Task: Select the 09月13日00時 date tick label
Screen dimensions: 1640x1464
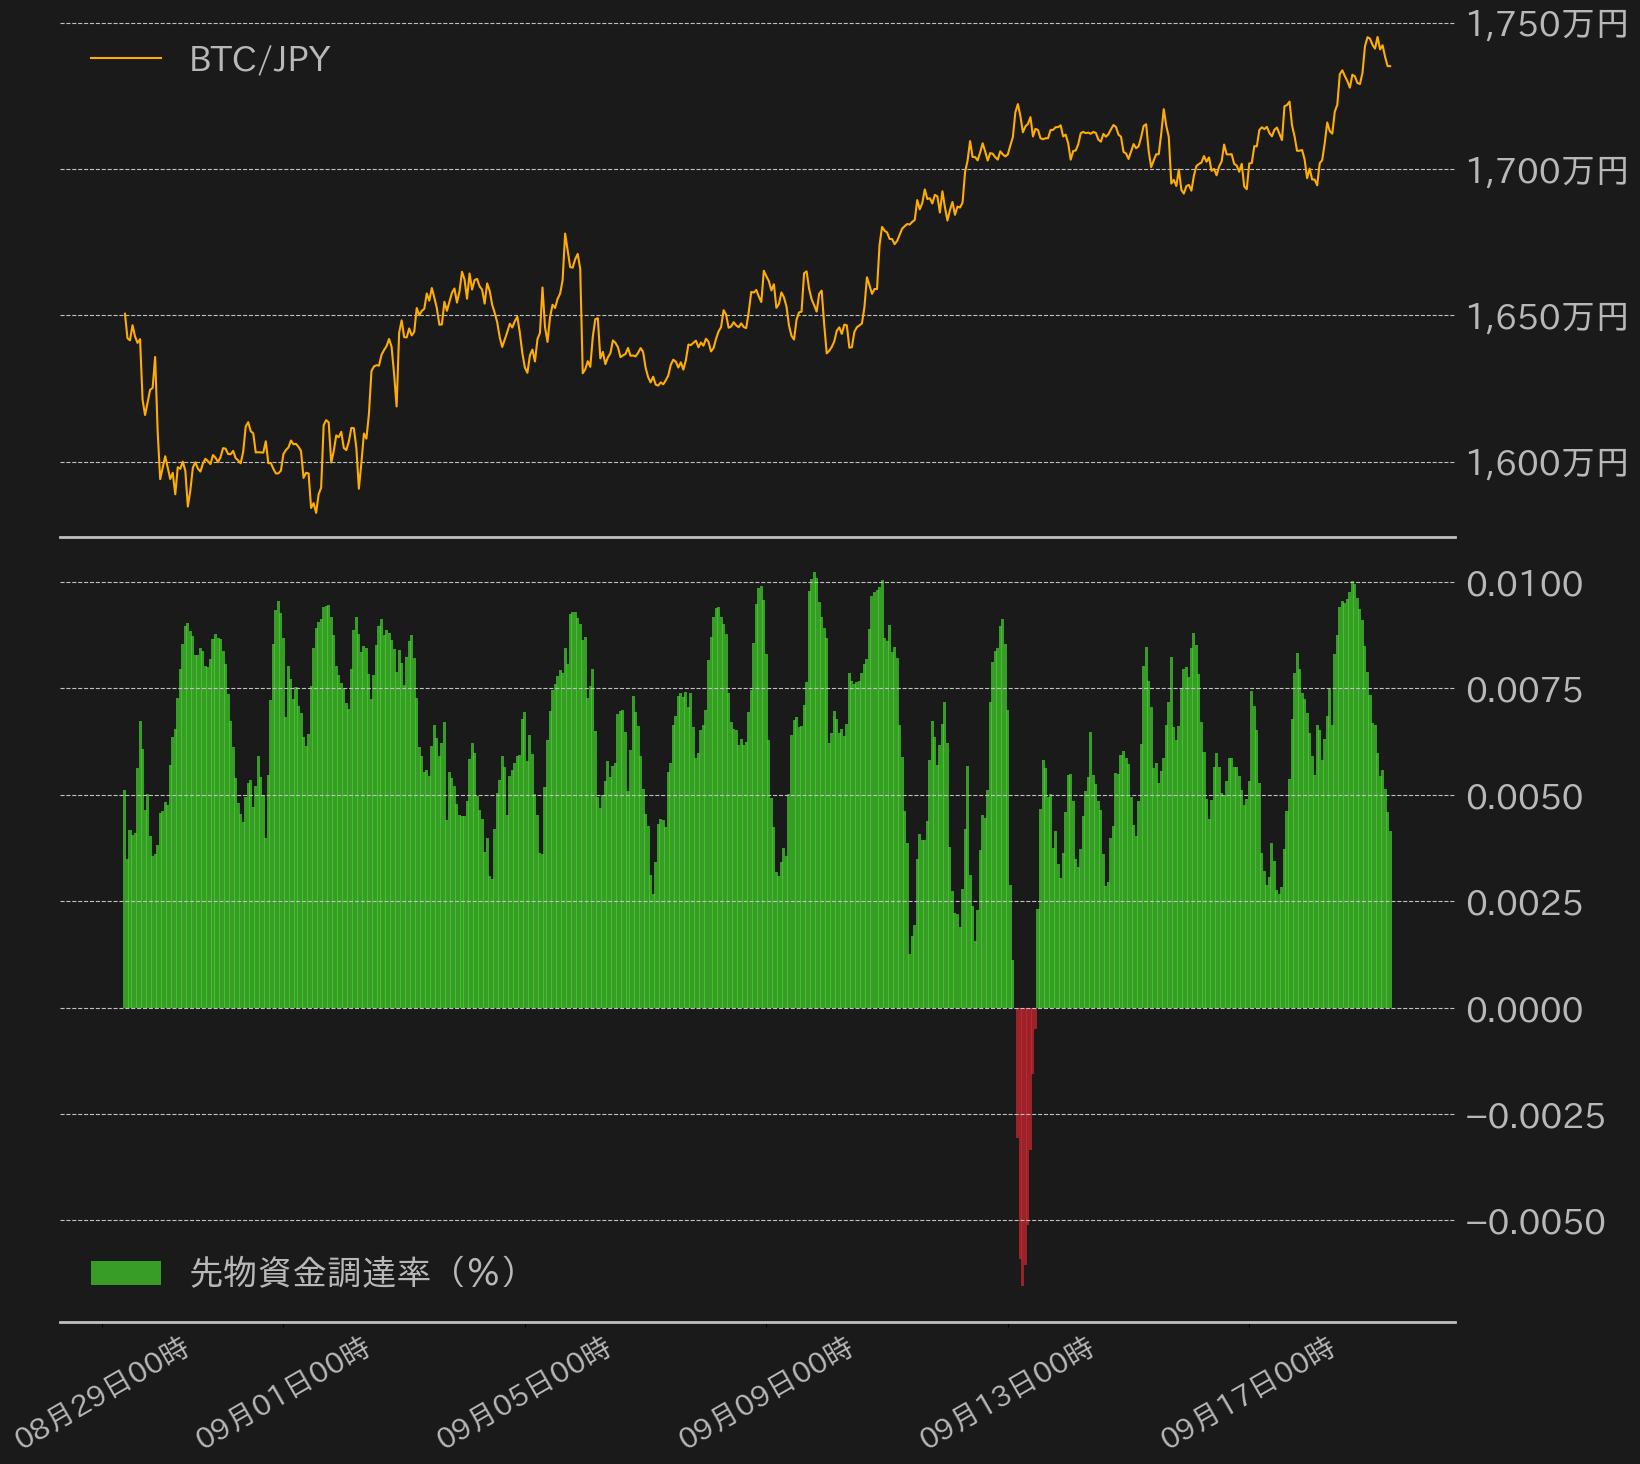Action: point(1007,1392)
